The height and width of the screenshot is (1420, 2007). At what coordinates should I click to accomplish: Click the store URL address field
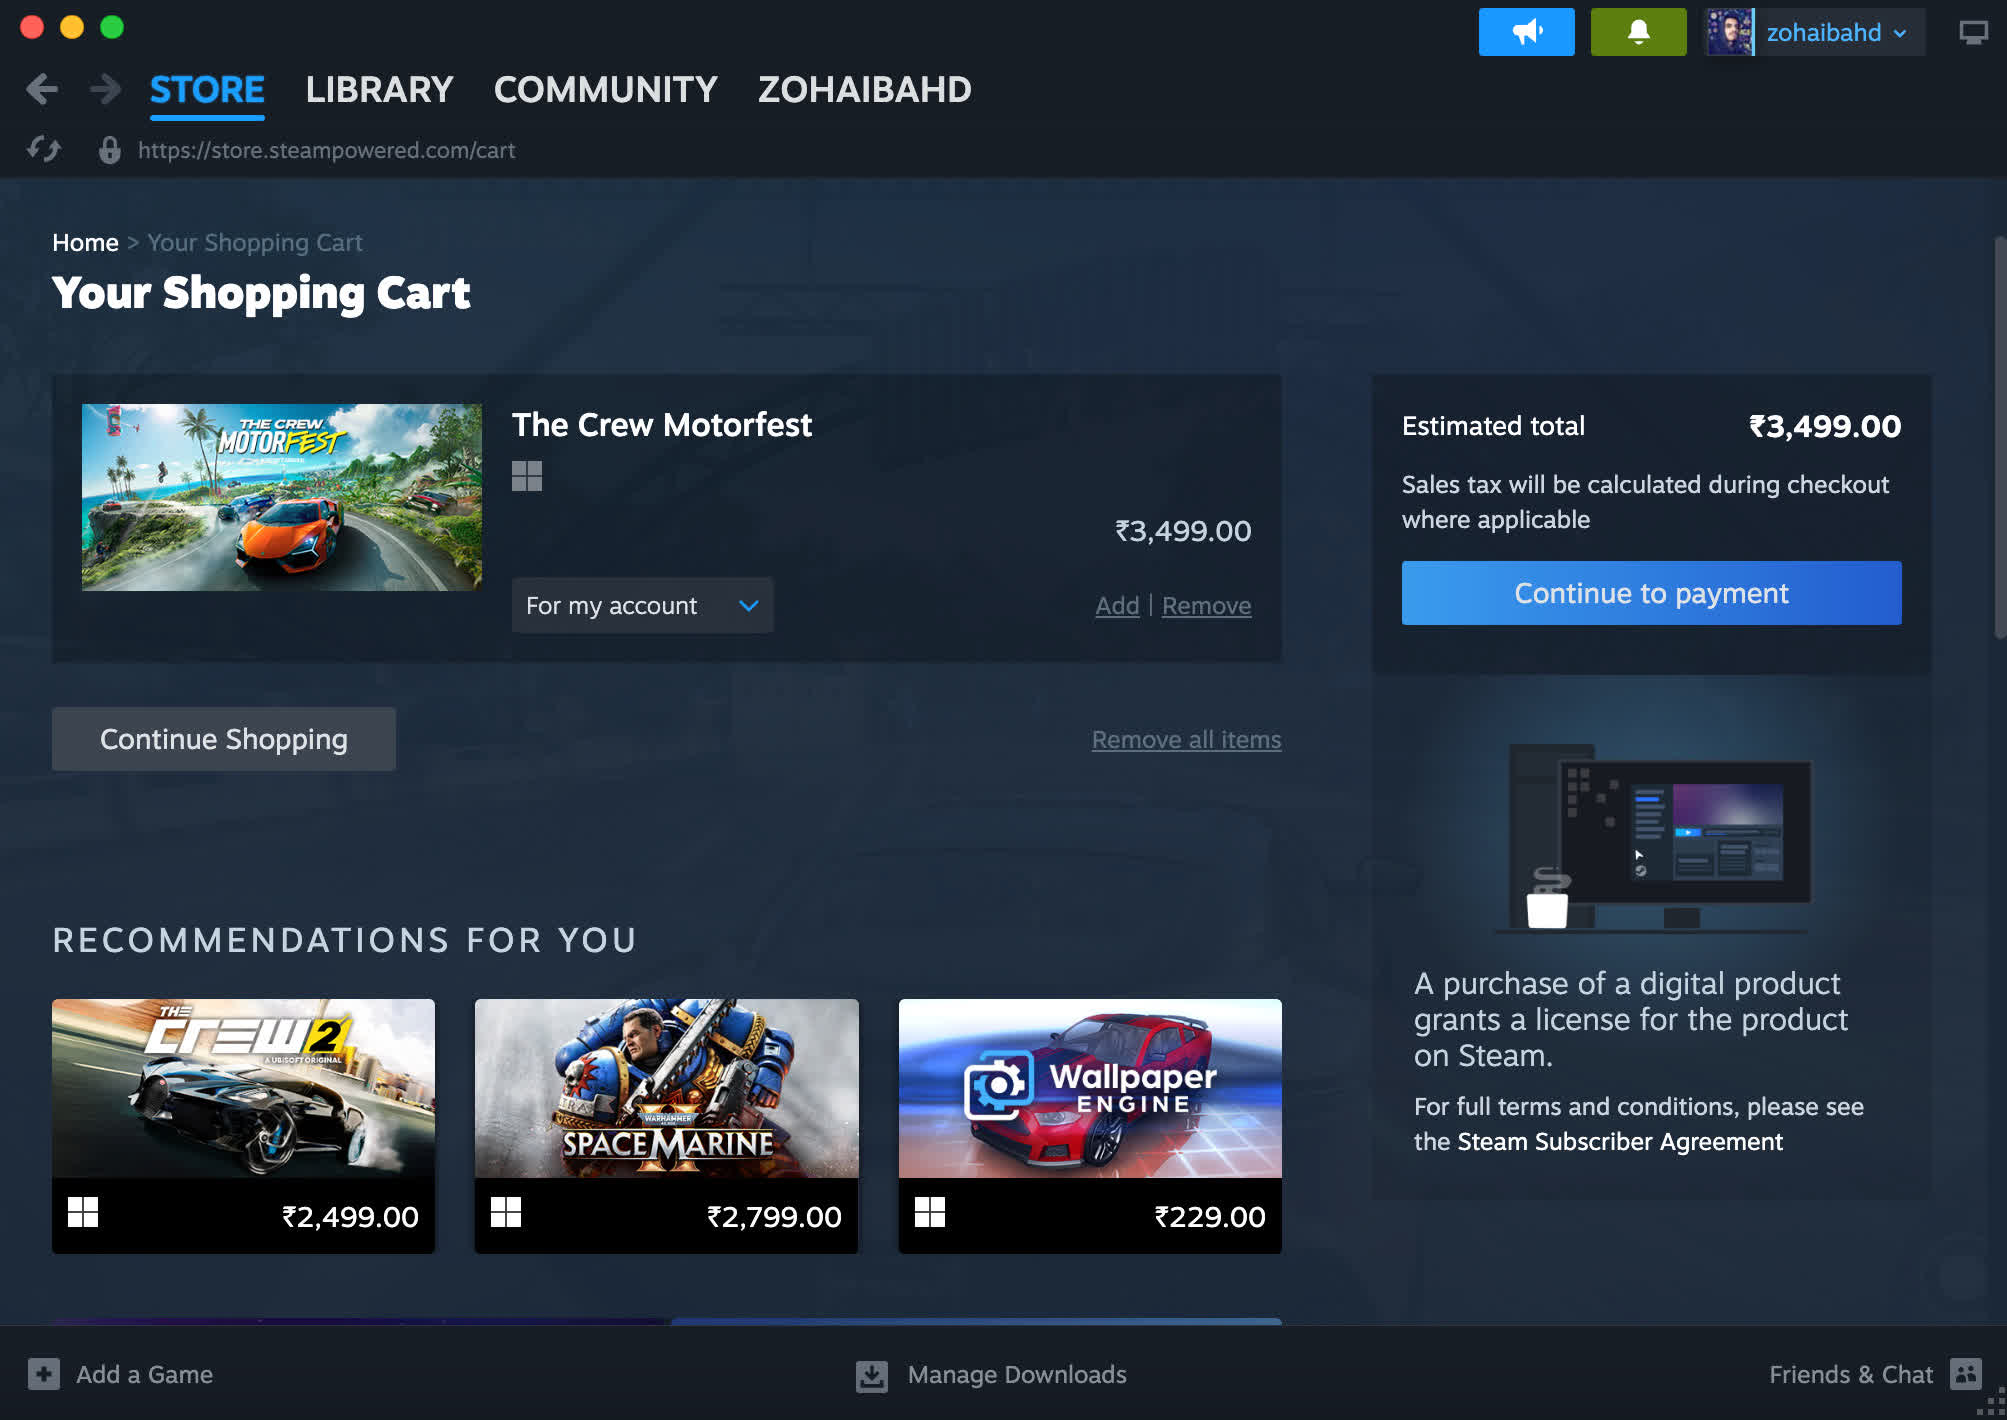tap(326, 150)
